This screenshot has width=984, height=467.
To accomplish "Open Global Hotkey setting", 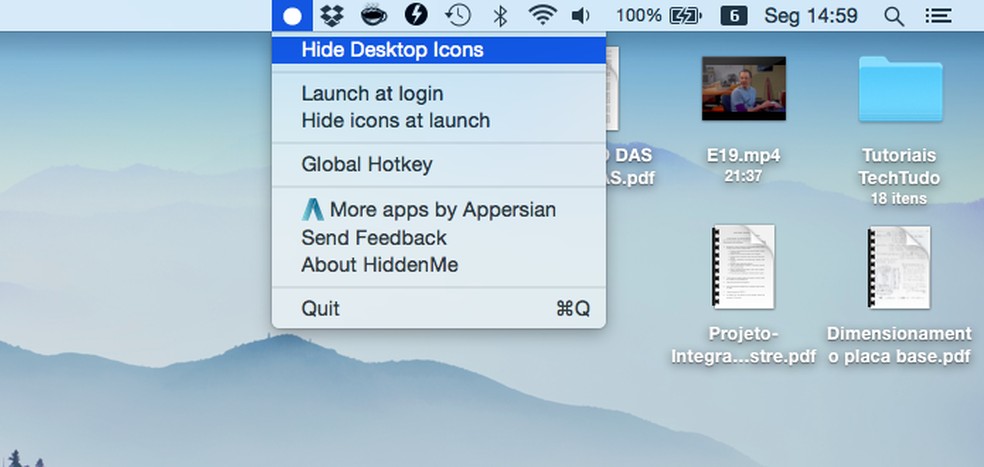I will click(x=439, y=164).
